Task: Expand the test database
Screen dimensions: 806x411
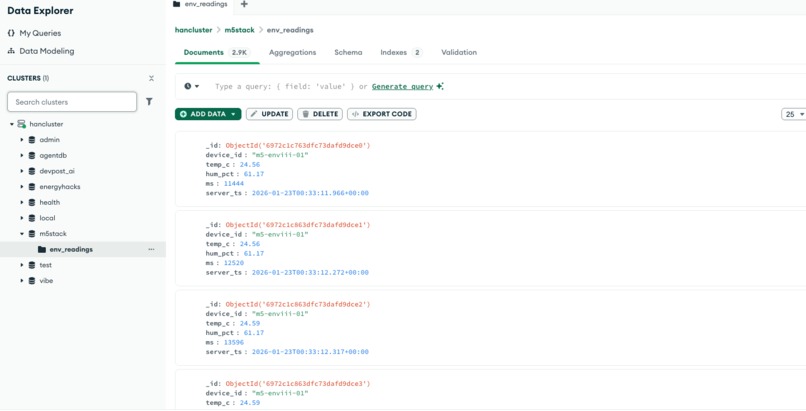Action: pos(22,265)
